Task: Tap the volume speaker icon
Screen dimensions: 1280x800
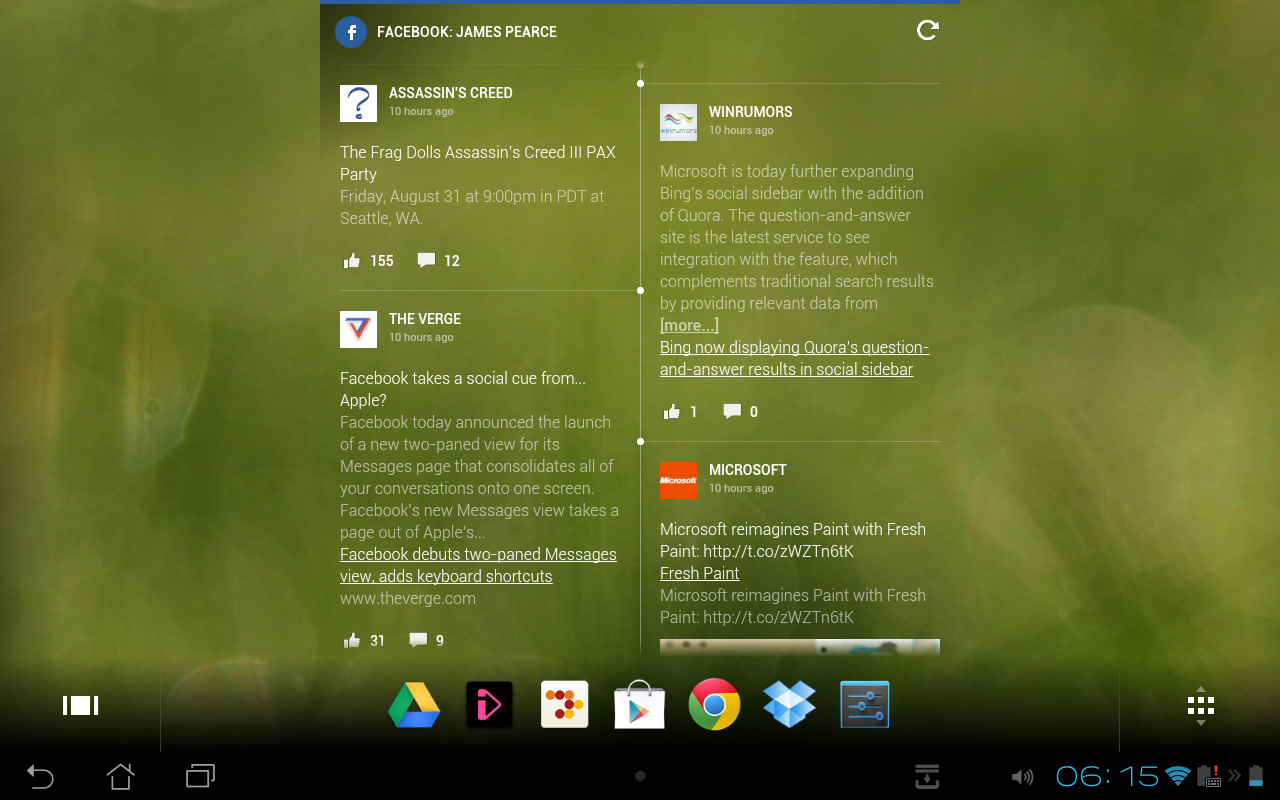Action: point(1022,777)
